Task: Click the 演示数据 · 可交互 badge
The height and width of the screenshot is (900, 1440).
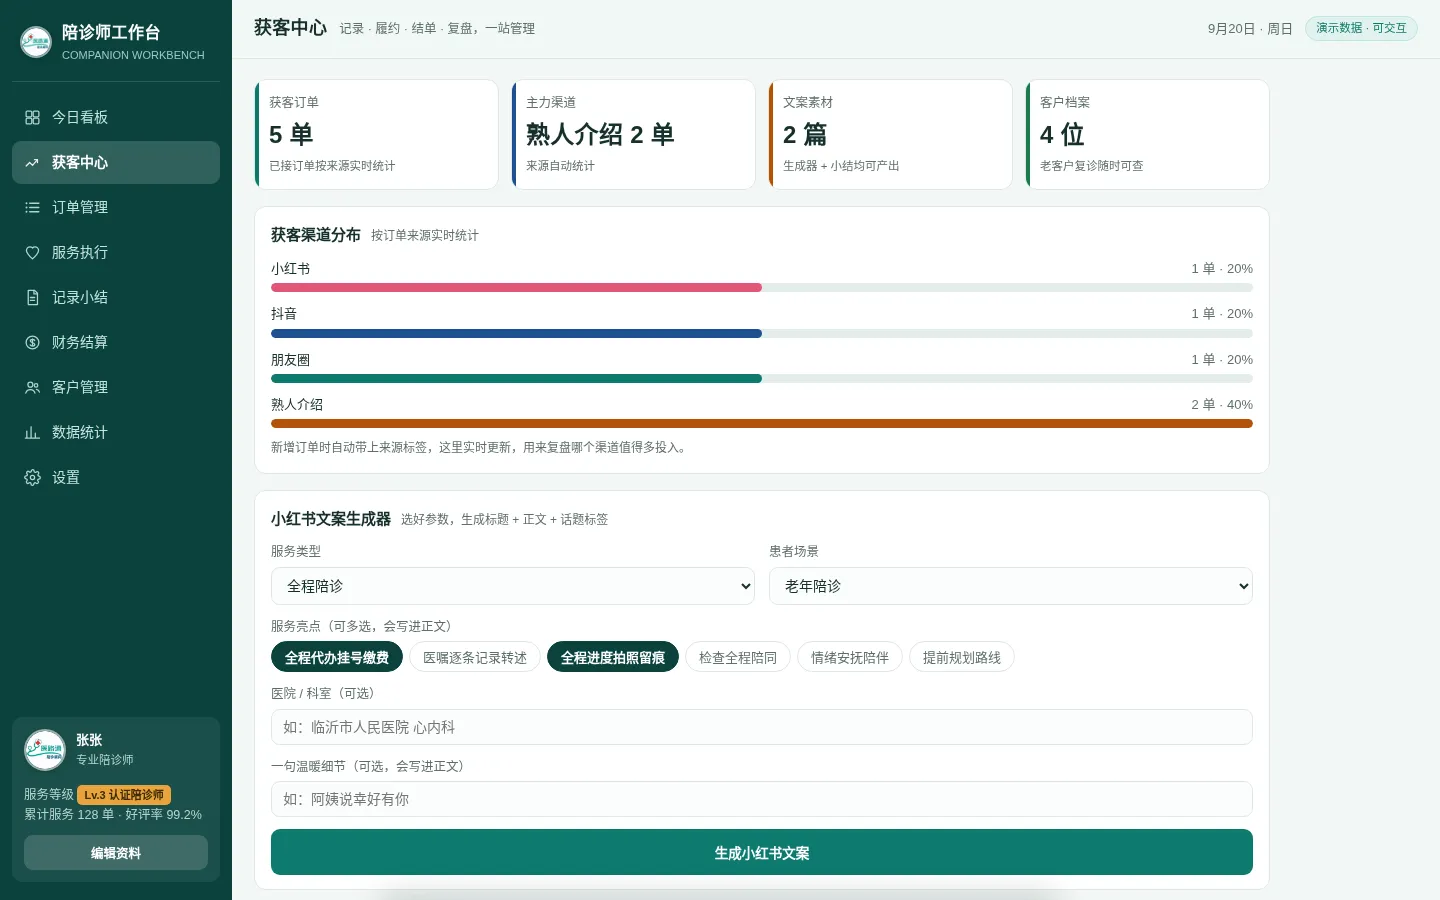Action: click(x=1361, y=28)
